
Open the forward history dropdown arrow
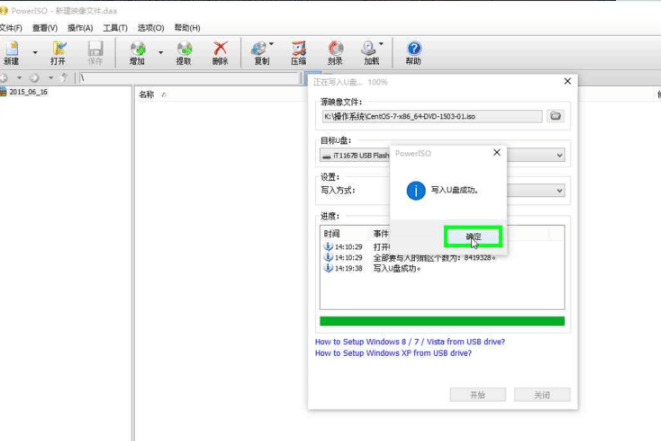pos(51,78)
